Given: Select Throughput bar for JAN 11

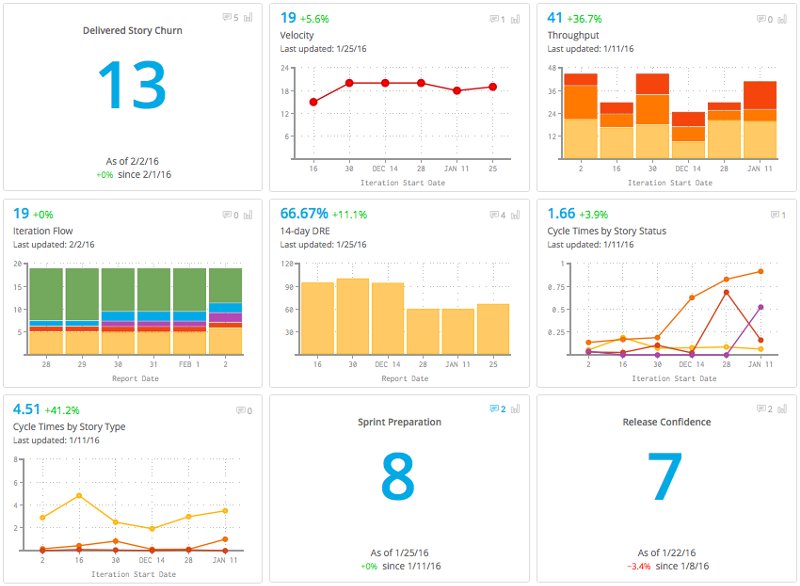Looking at the screenshot, I should pos(760,120).
